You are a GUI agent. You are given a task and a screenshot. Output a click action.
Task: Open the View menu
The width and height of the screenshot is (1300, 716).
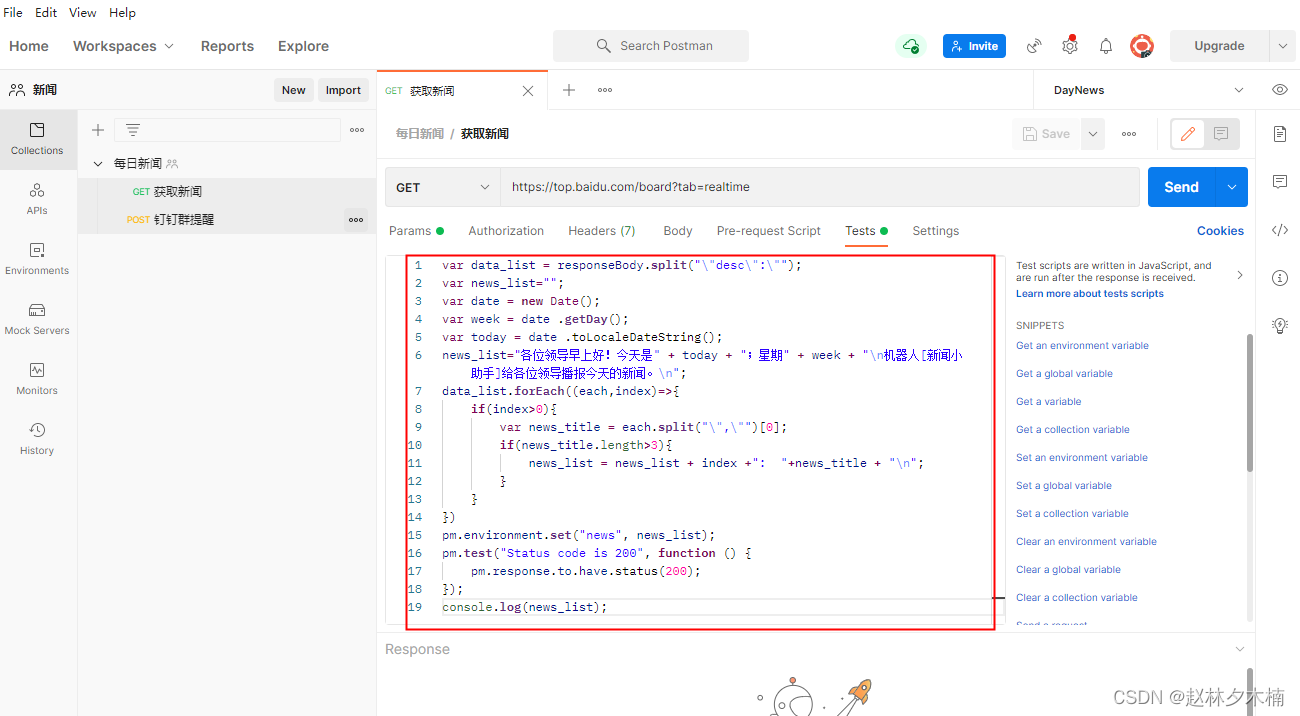[83, 13]
